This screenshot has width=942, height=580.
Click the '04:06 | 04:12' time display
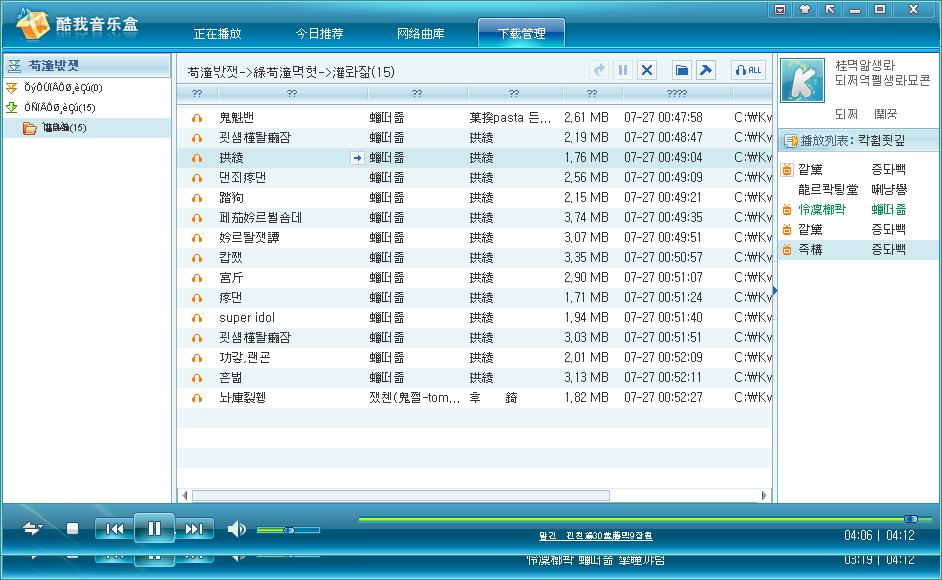tap(880, 535)
